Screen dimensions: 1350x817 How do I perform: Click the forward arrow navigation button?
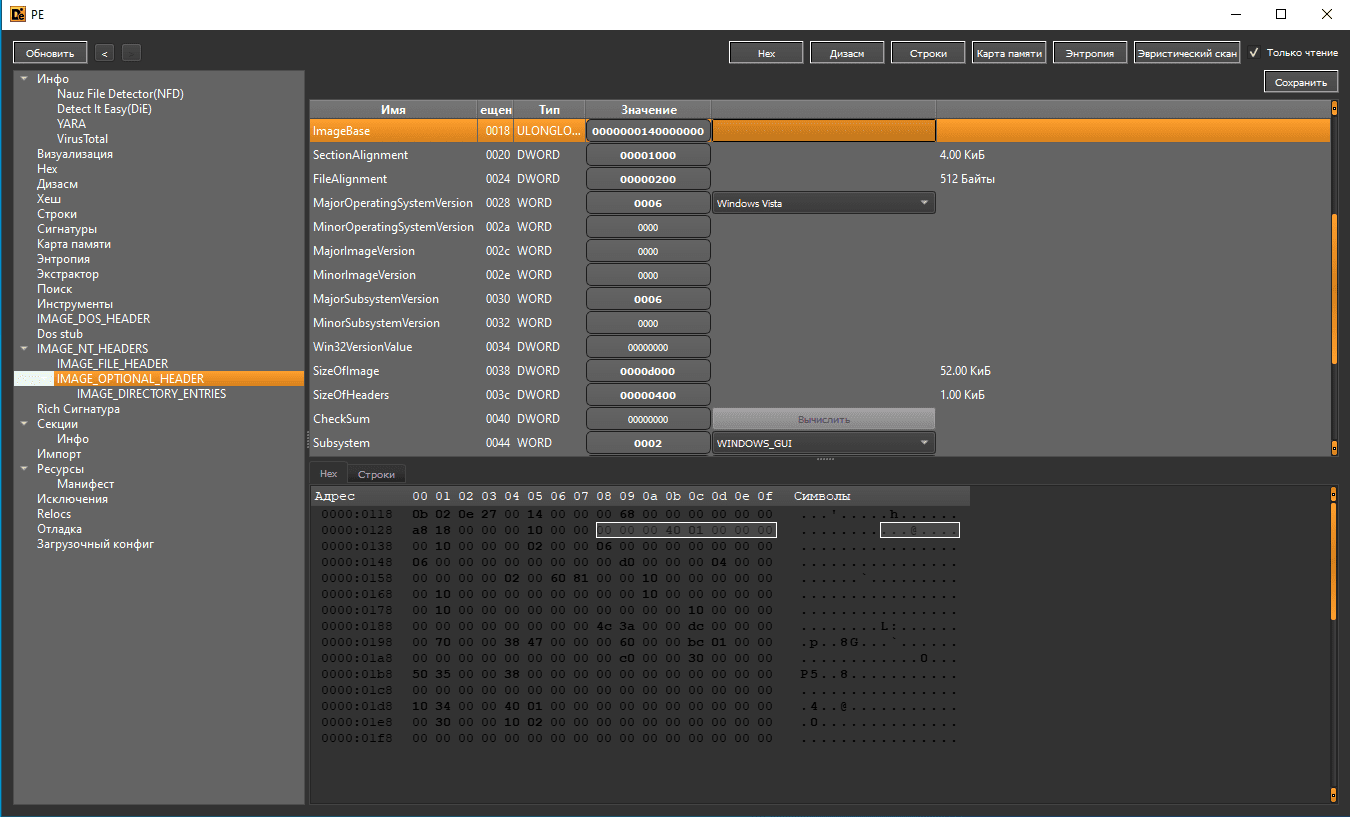(131, 53)
